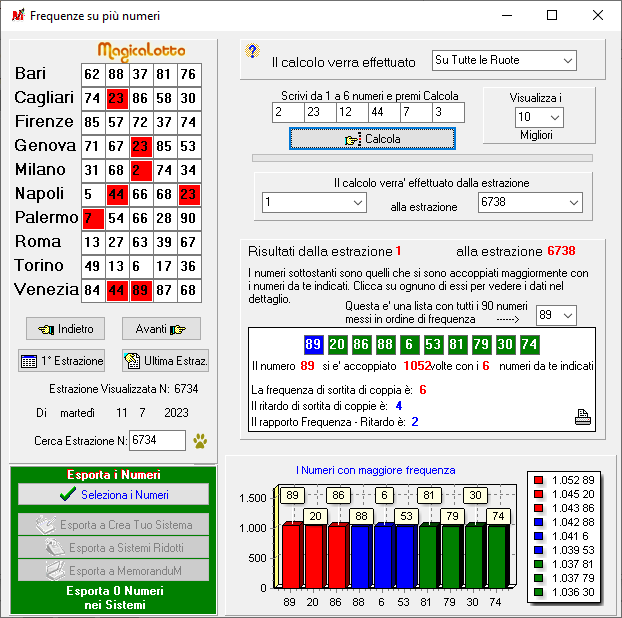Click highlighted 23 in Genova row
Image resolution: width=622 pixels, height=618 pixels.
[141, 146]
